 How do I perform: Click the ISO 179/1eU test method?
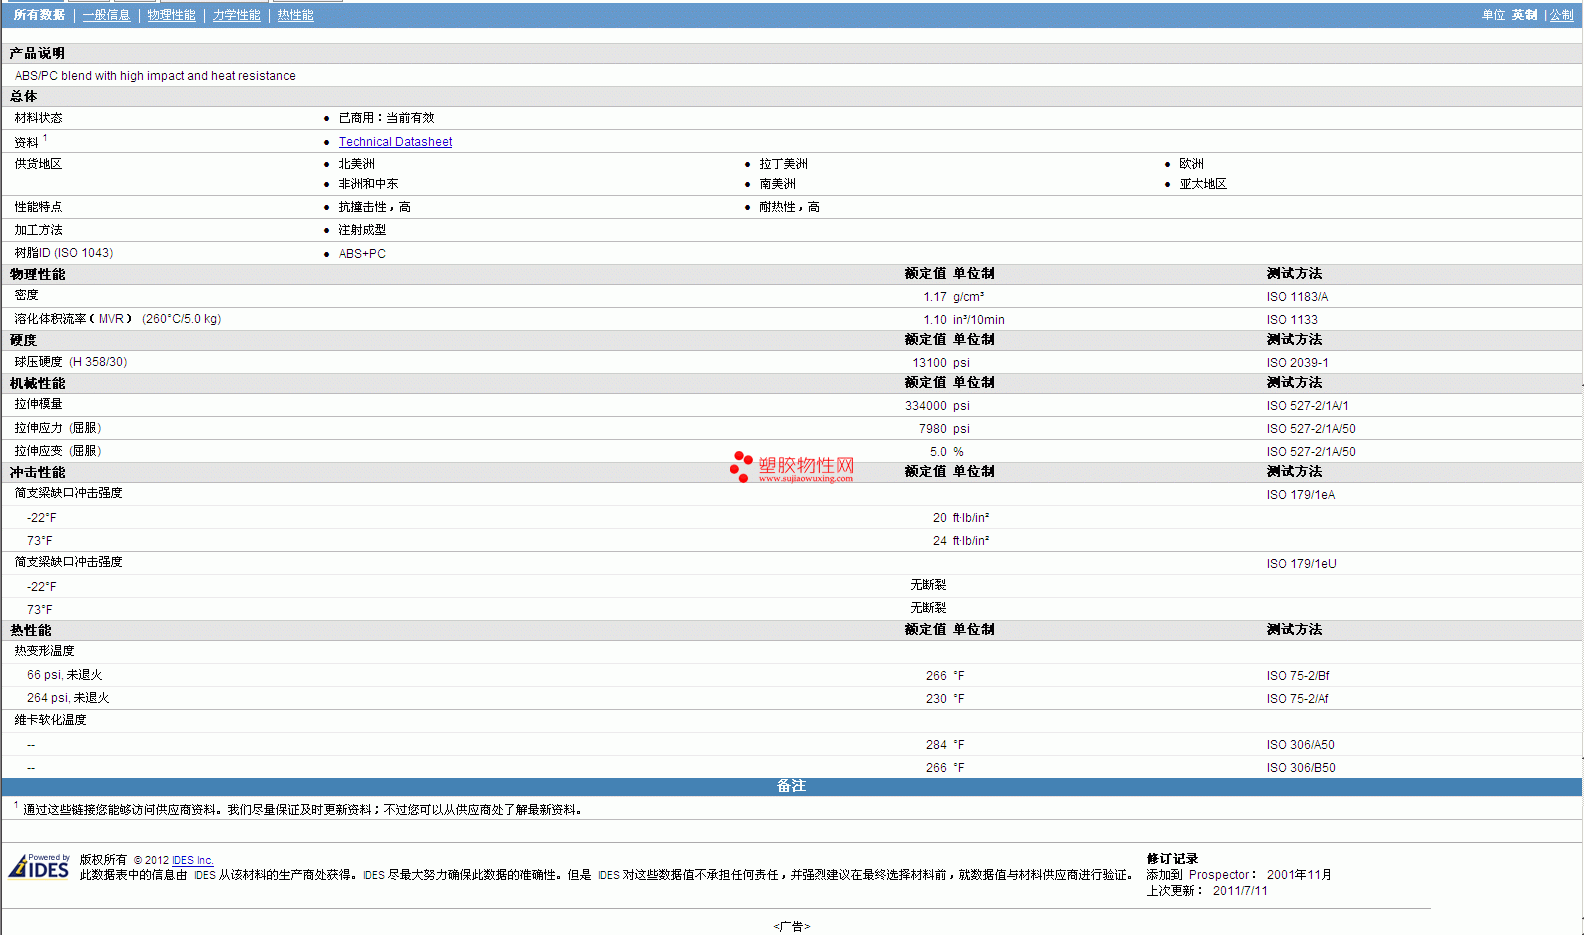(x=1301, y=564)
